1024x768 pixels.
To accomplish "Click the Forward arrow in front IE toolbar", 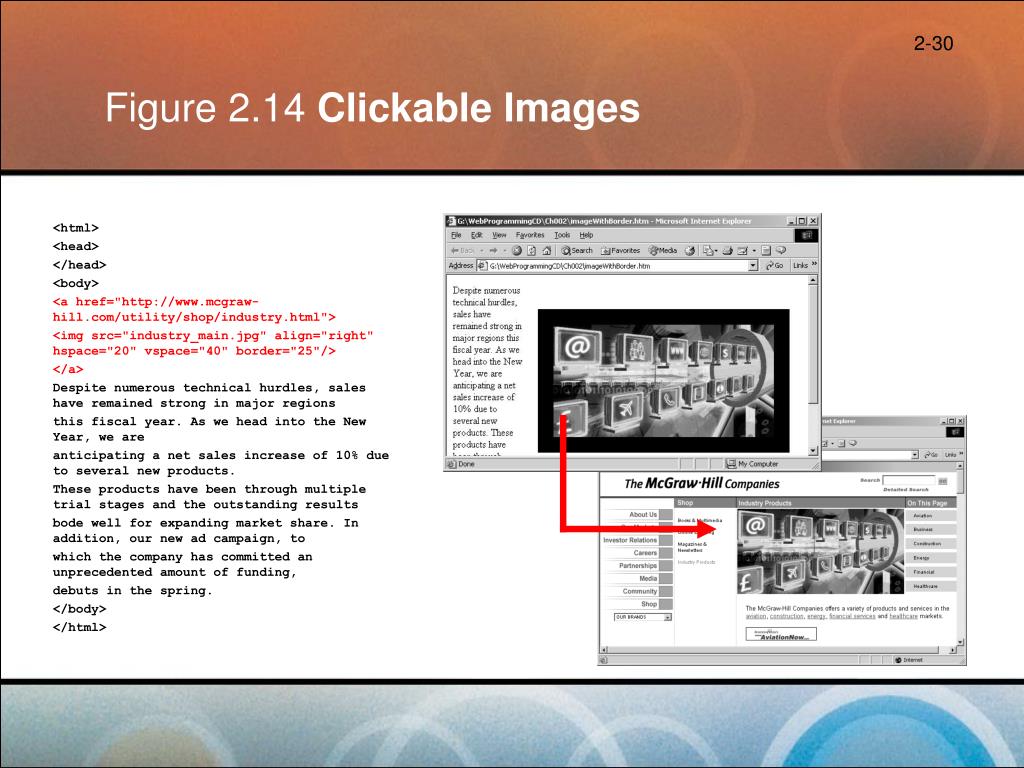I will click(x=494, y=251).
